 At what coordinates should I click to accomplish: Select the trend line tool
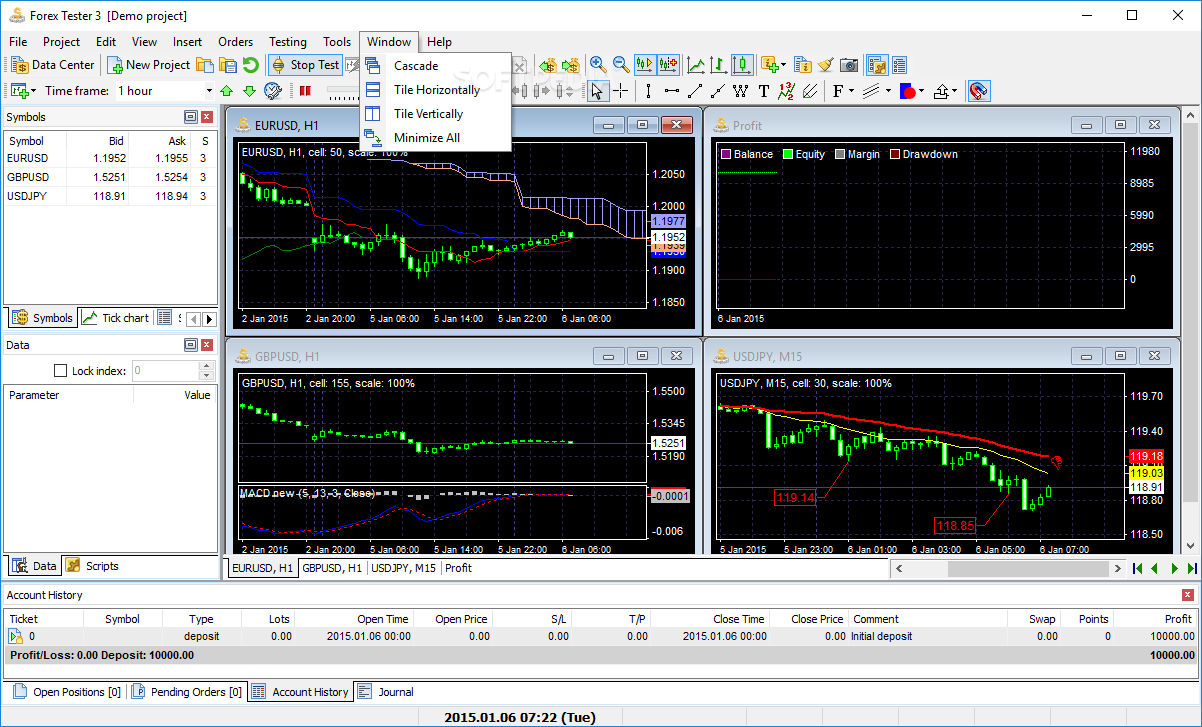[x=694, y=91]
